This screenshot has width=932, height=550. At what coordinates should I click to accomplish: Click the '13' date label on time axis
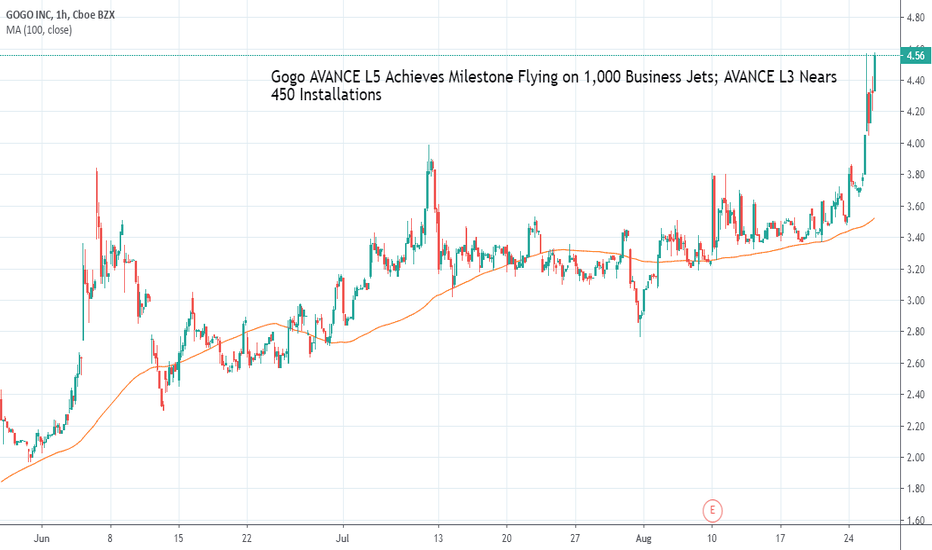click(438, 539)
